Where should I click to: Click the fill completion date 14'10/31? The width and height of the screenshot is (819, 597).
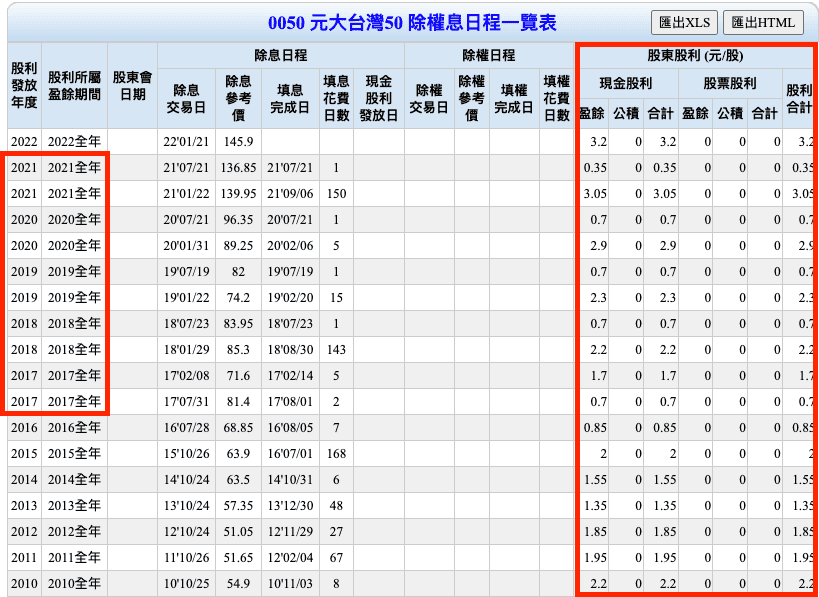point(290,479)
